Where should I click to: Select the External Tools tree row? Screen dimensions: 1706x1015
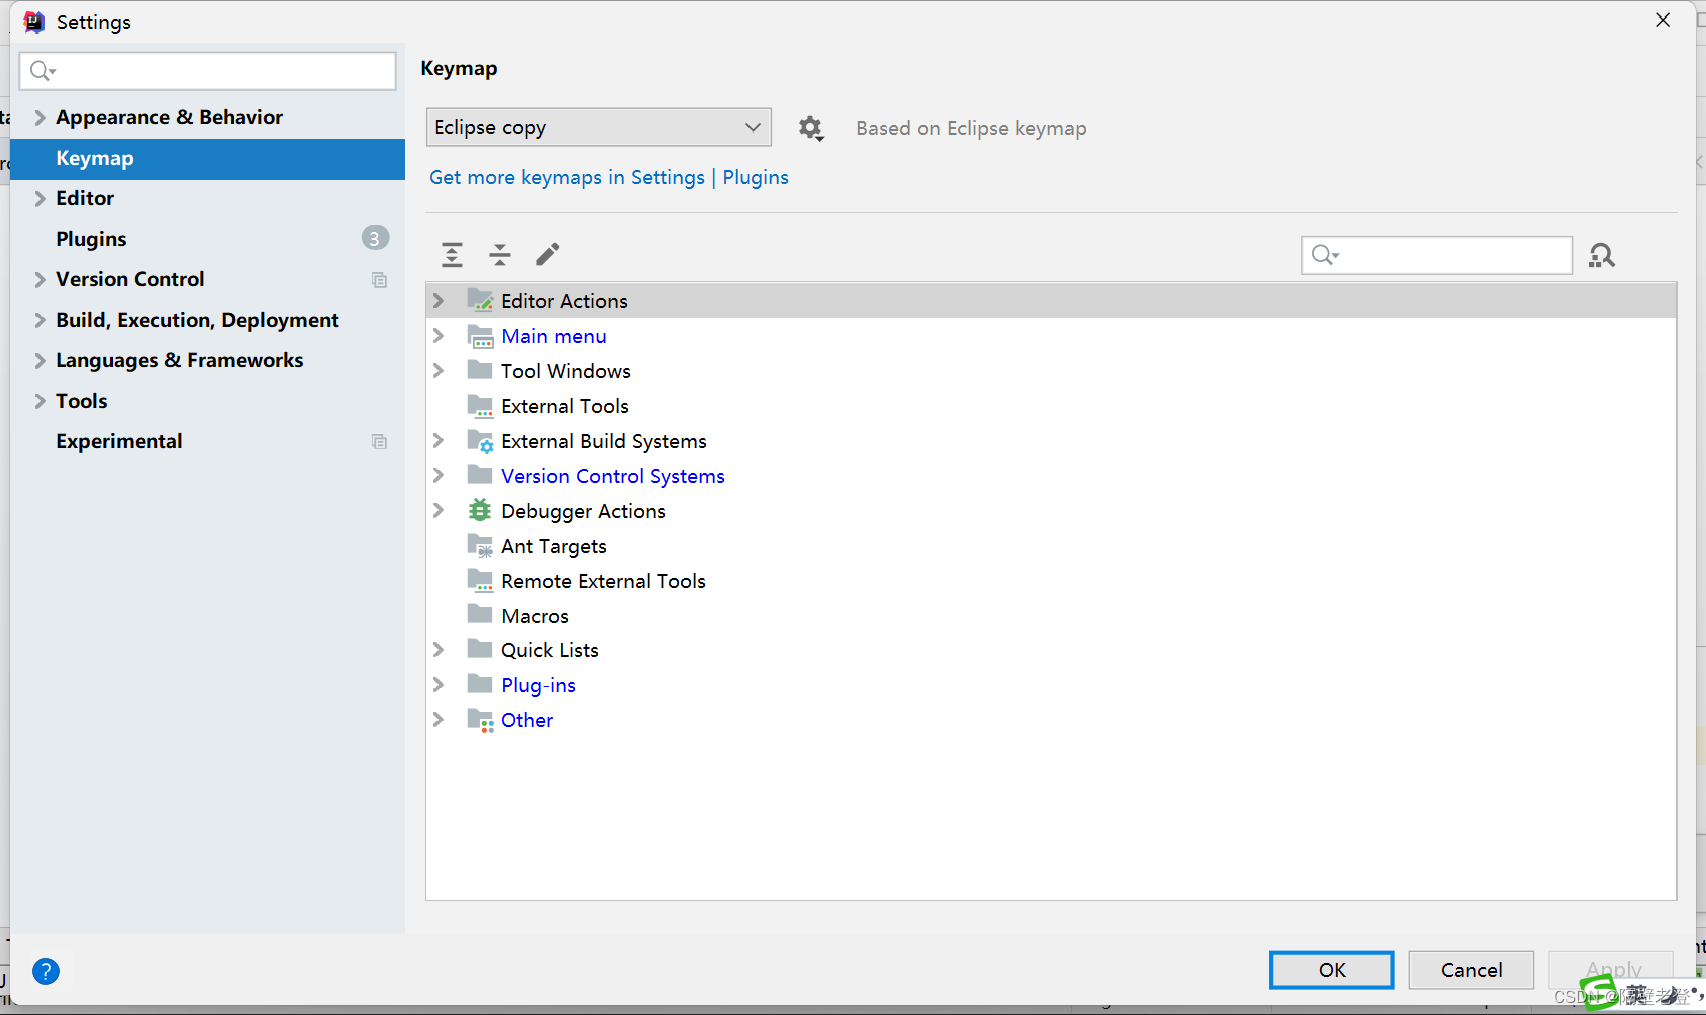(x=1051, y=406)
